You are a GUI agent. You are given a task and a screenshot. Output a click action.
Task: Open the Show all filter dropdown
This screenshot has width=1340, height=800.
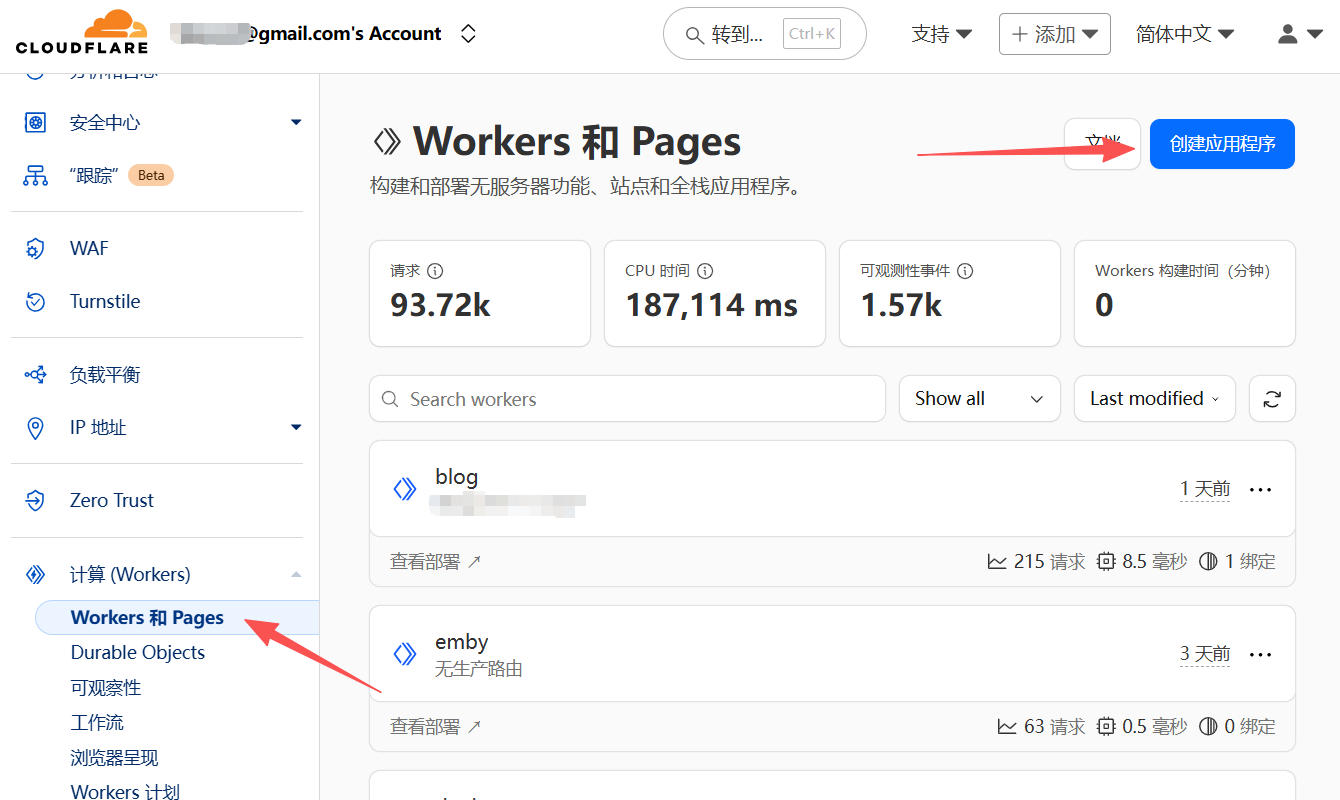(978, 399)
